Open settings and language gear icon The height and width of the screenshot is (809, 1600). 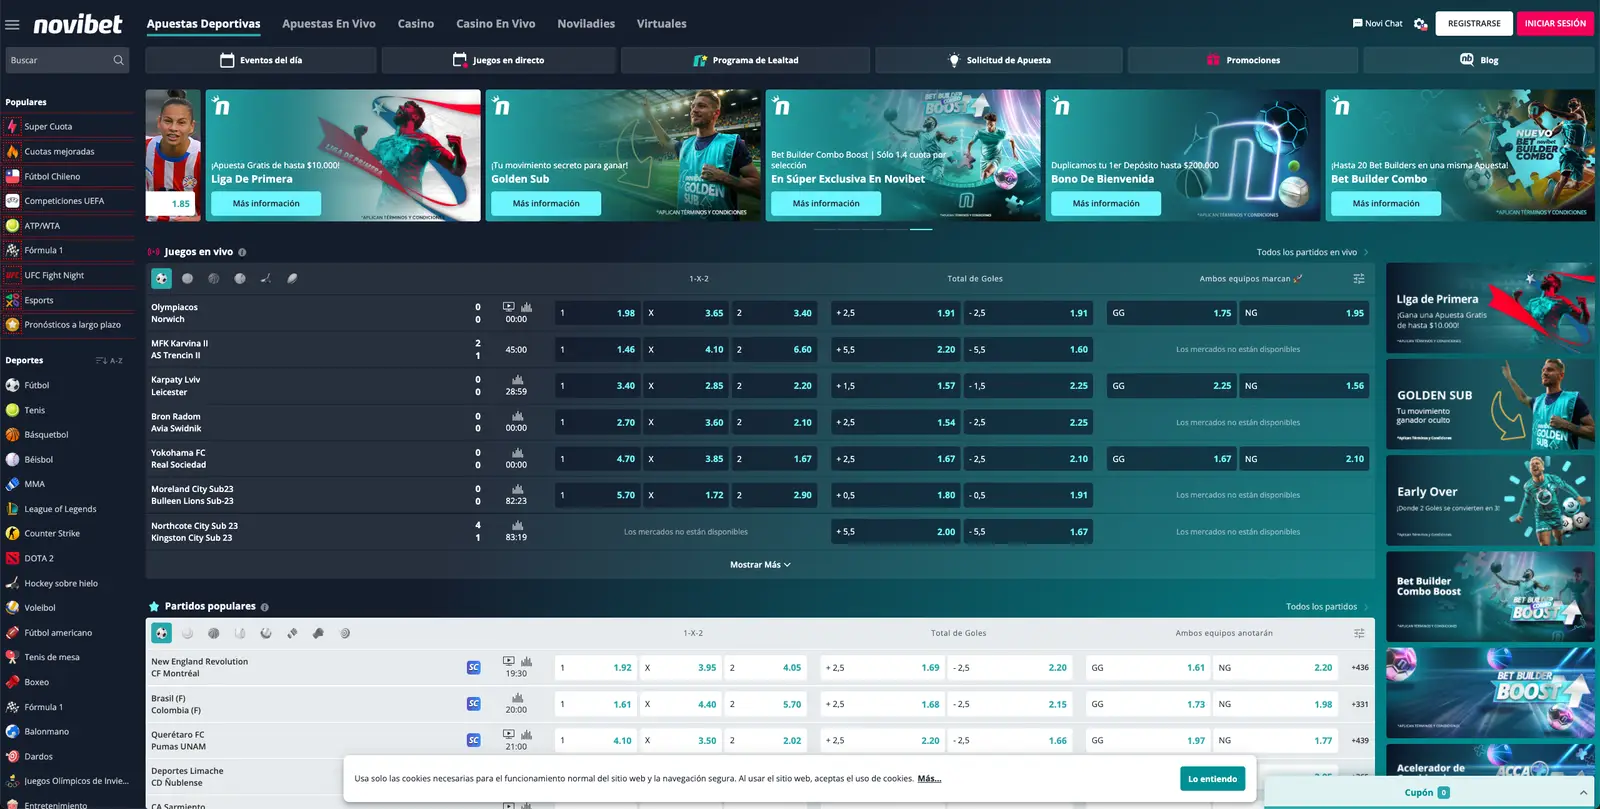[x=1420, y=24]
